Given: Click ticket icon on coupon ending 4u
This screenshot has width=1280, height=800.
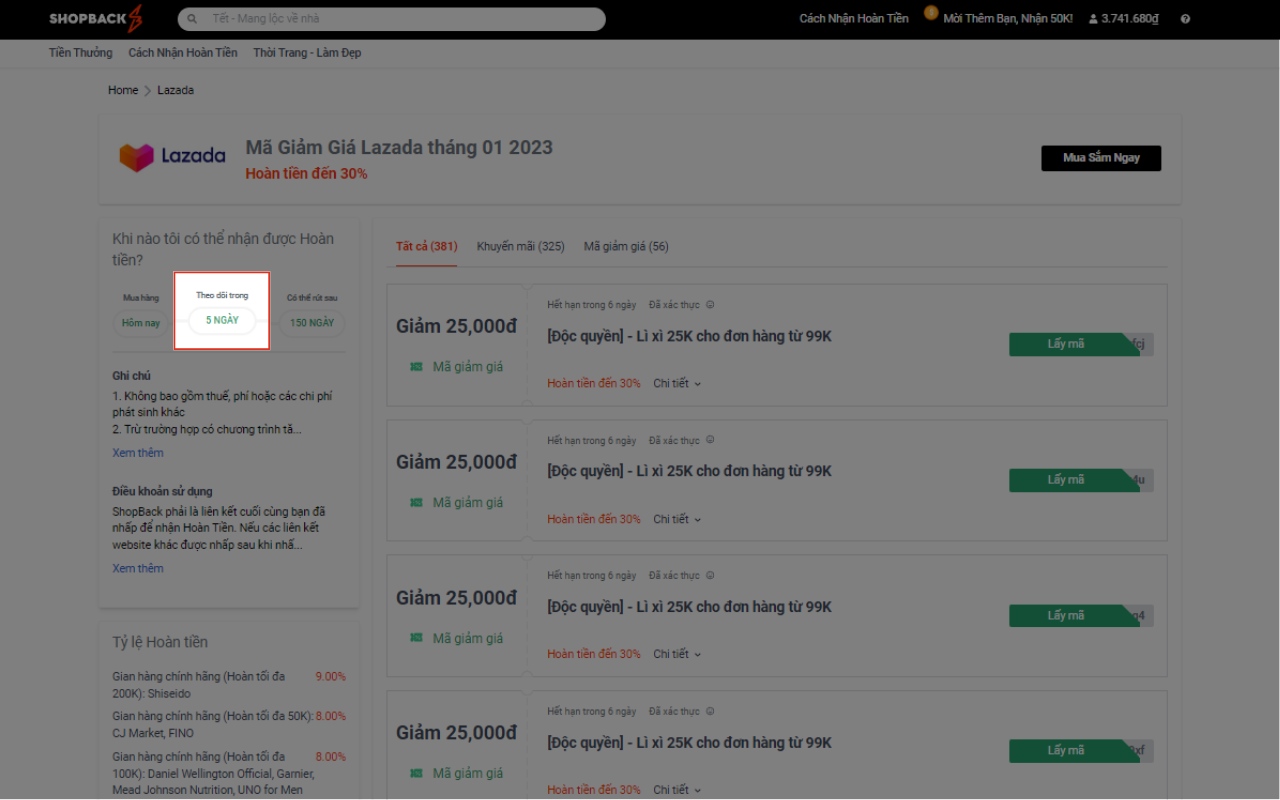Looking at the screenshot, I should tap(416, 503).
